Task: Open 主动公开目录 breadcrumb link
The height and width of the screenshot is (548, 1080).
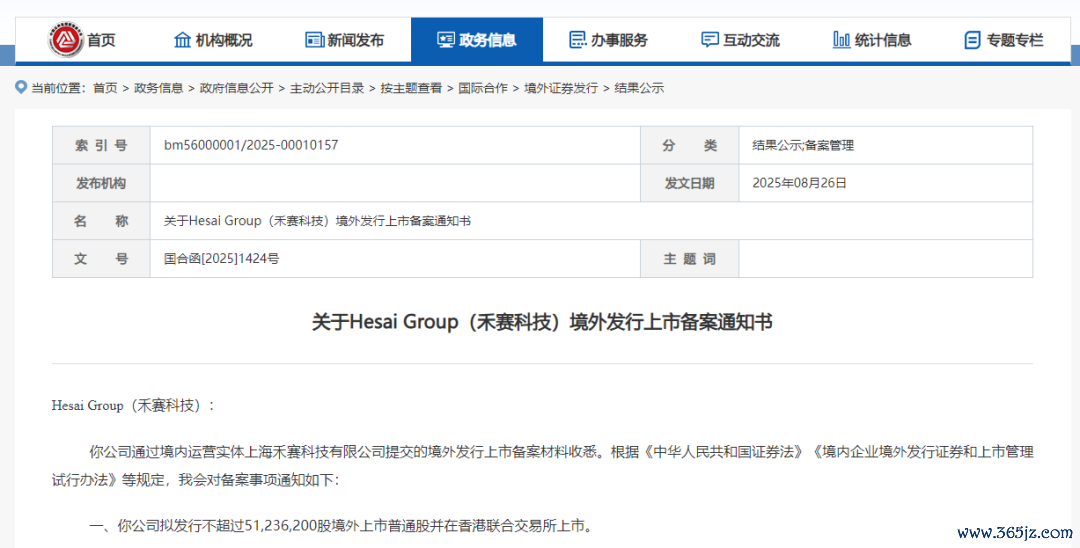Action: pyautogui.click(x=327, y=88)
